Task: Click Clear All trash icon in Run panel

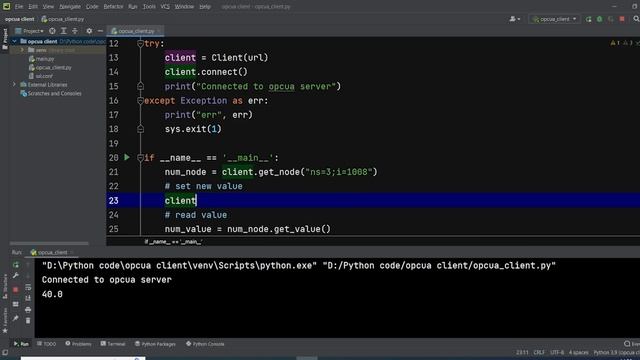Action: [28, 321]
